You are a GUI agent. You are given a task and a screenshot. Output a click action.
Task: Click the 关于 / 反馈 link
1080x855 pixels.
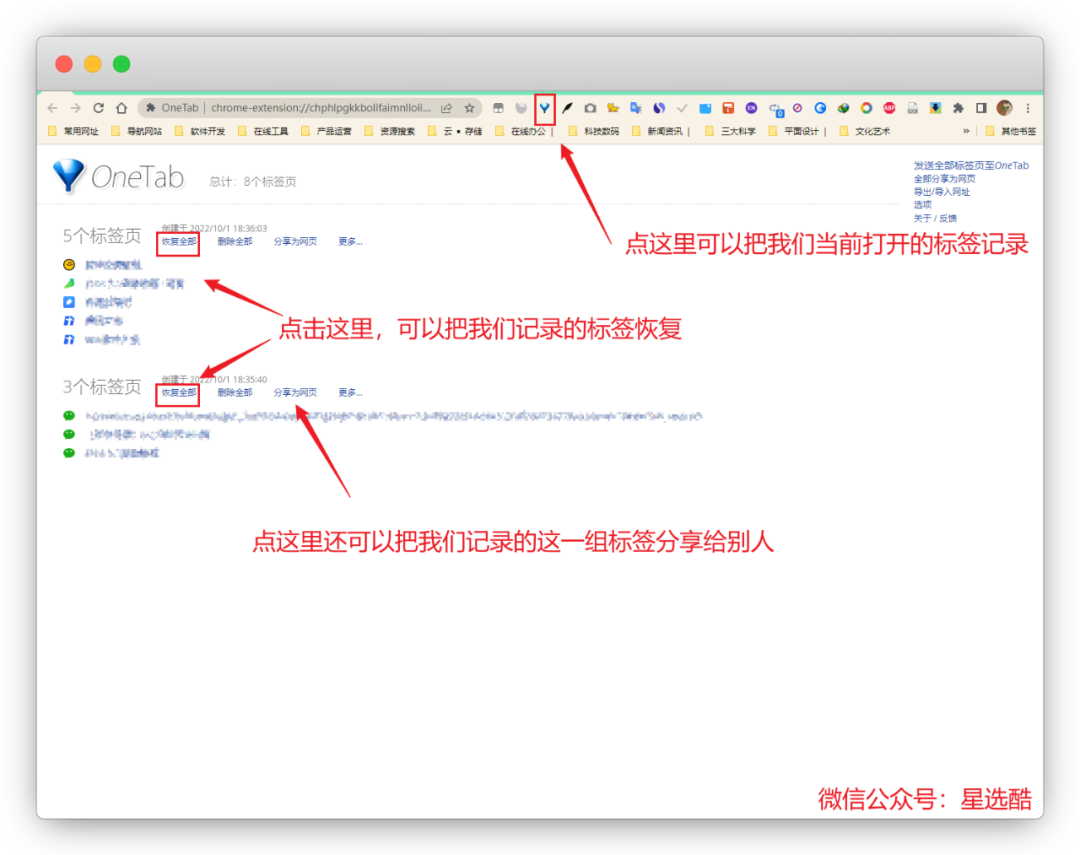click(x=935, y=218)
